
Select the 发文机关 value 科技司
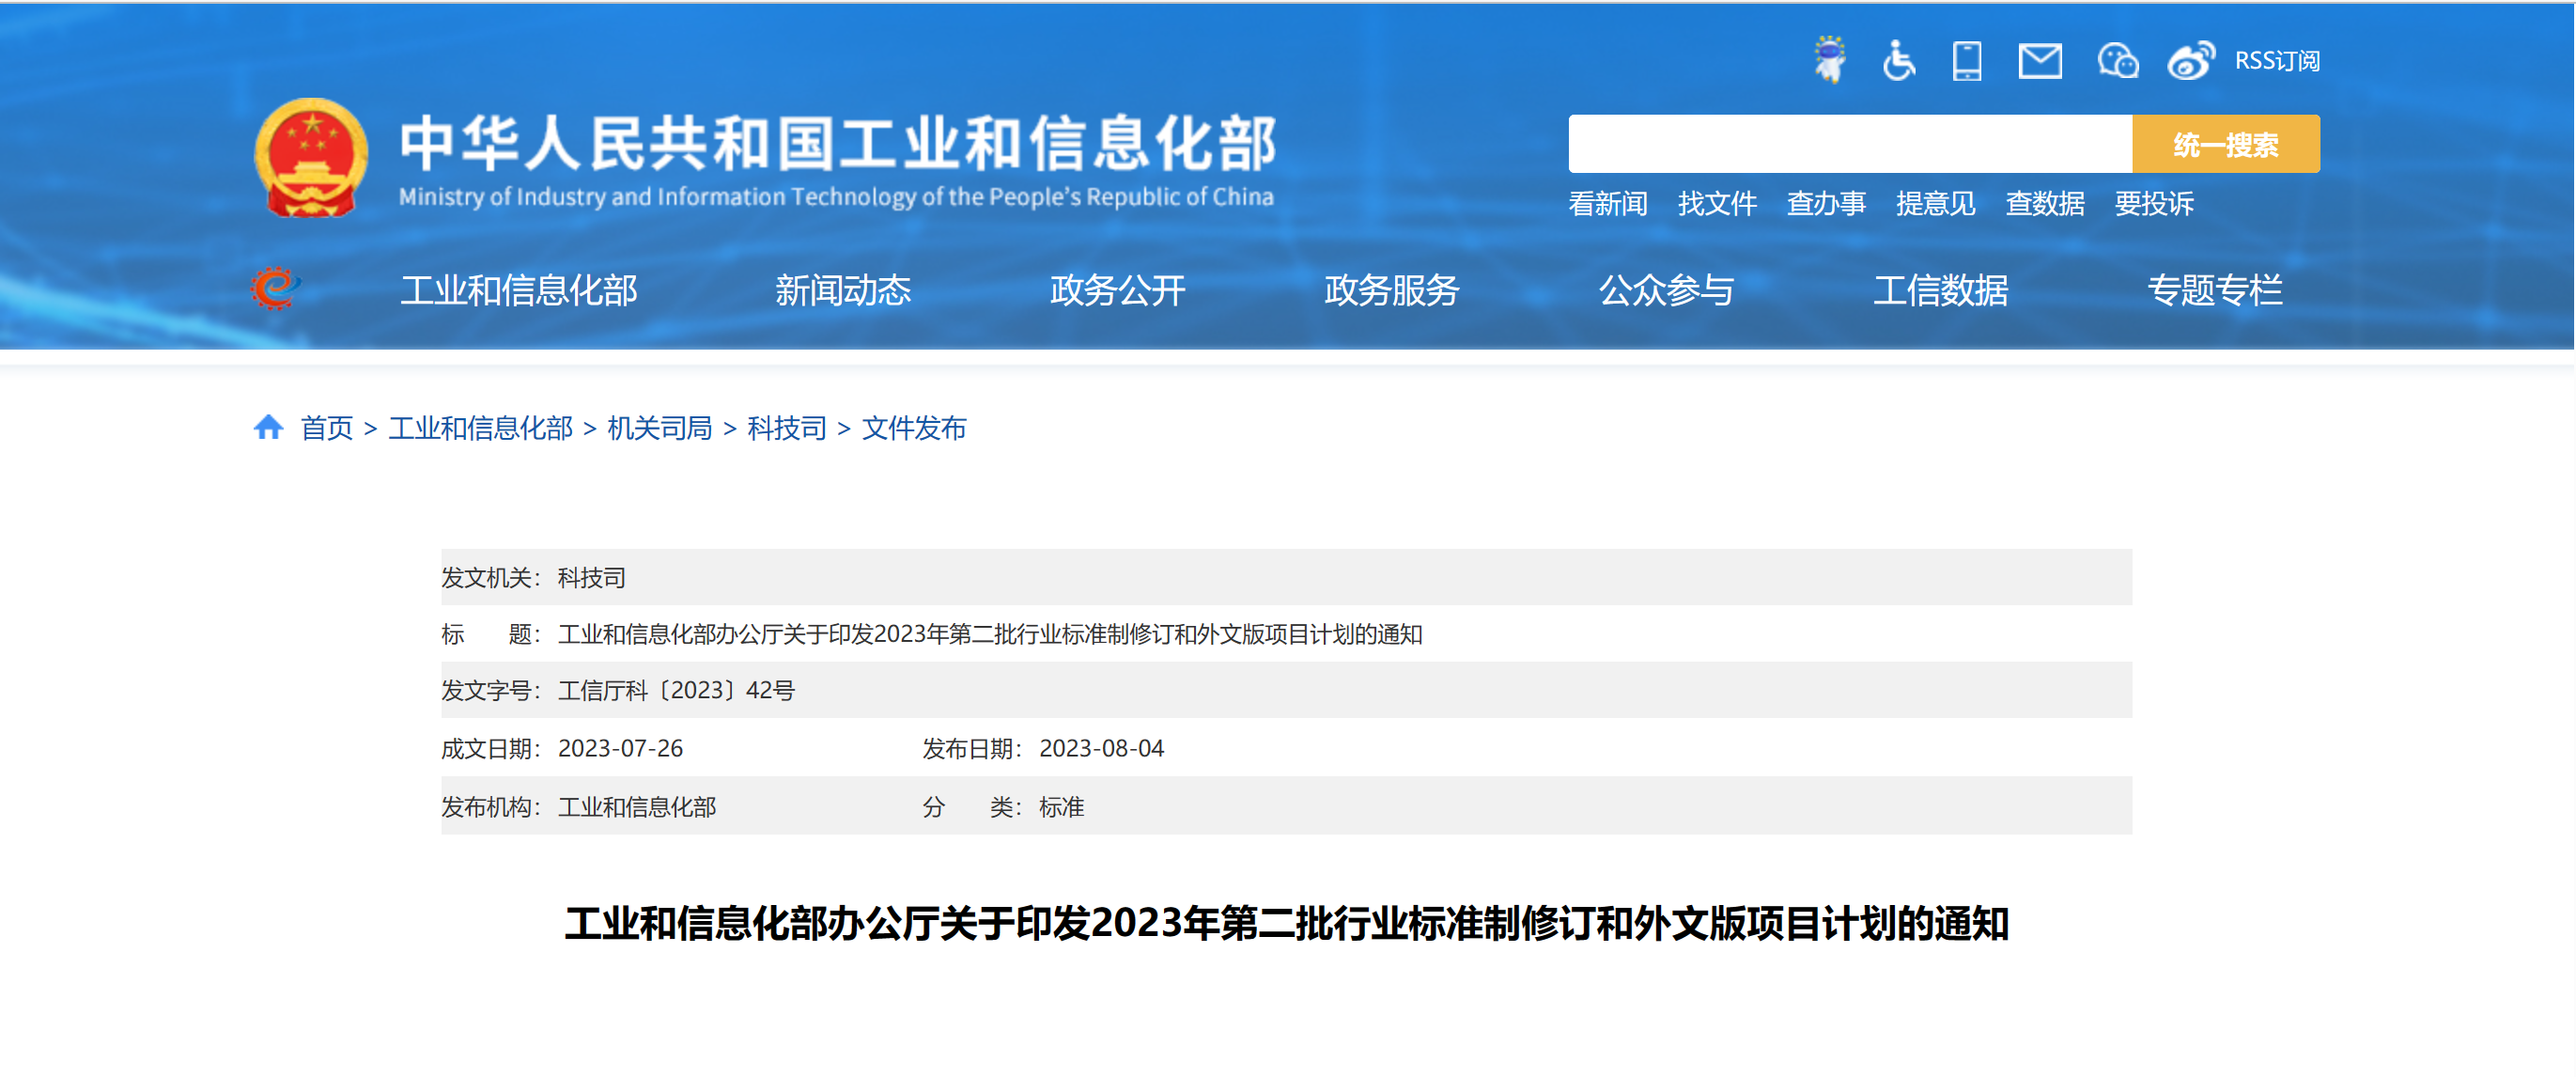(x=592, y=577)
